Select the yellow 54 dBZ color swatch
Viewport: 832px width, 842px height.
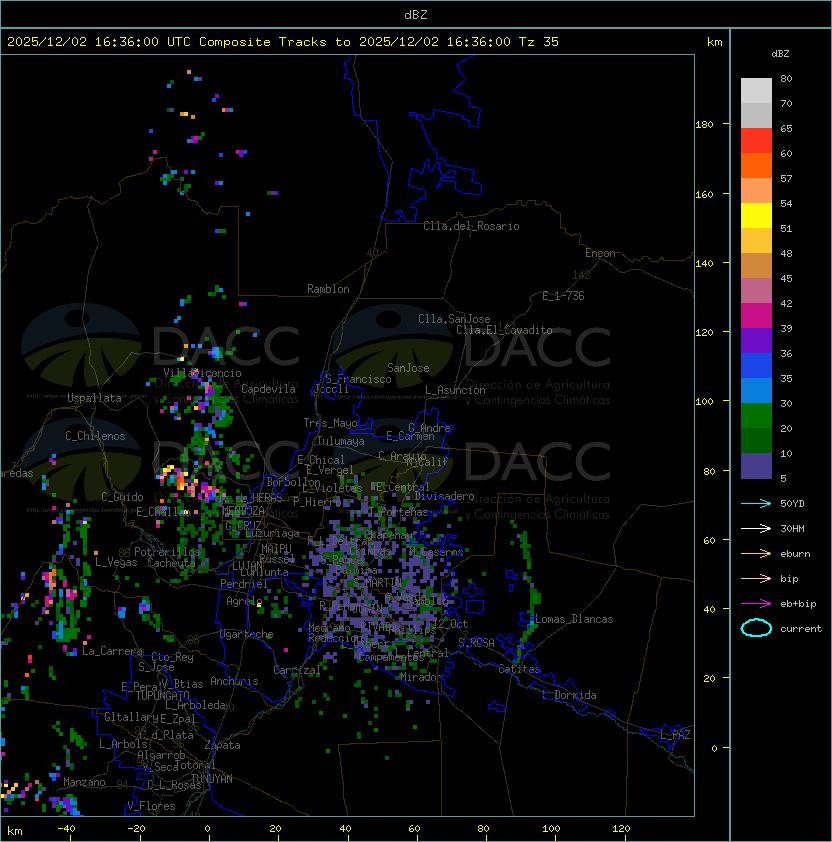coord(756,215)
